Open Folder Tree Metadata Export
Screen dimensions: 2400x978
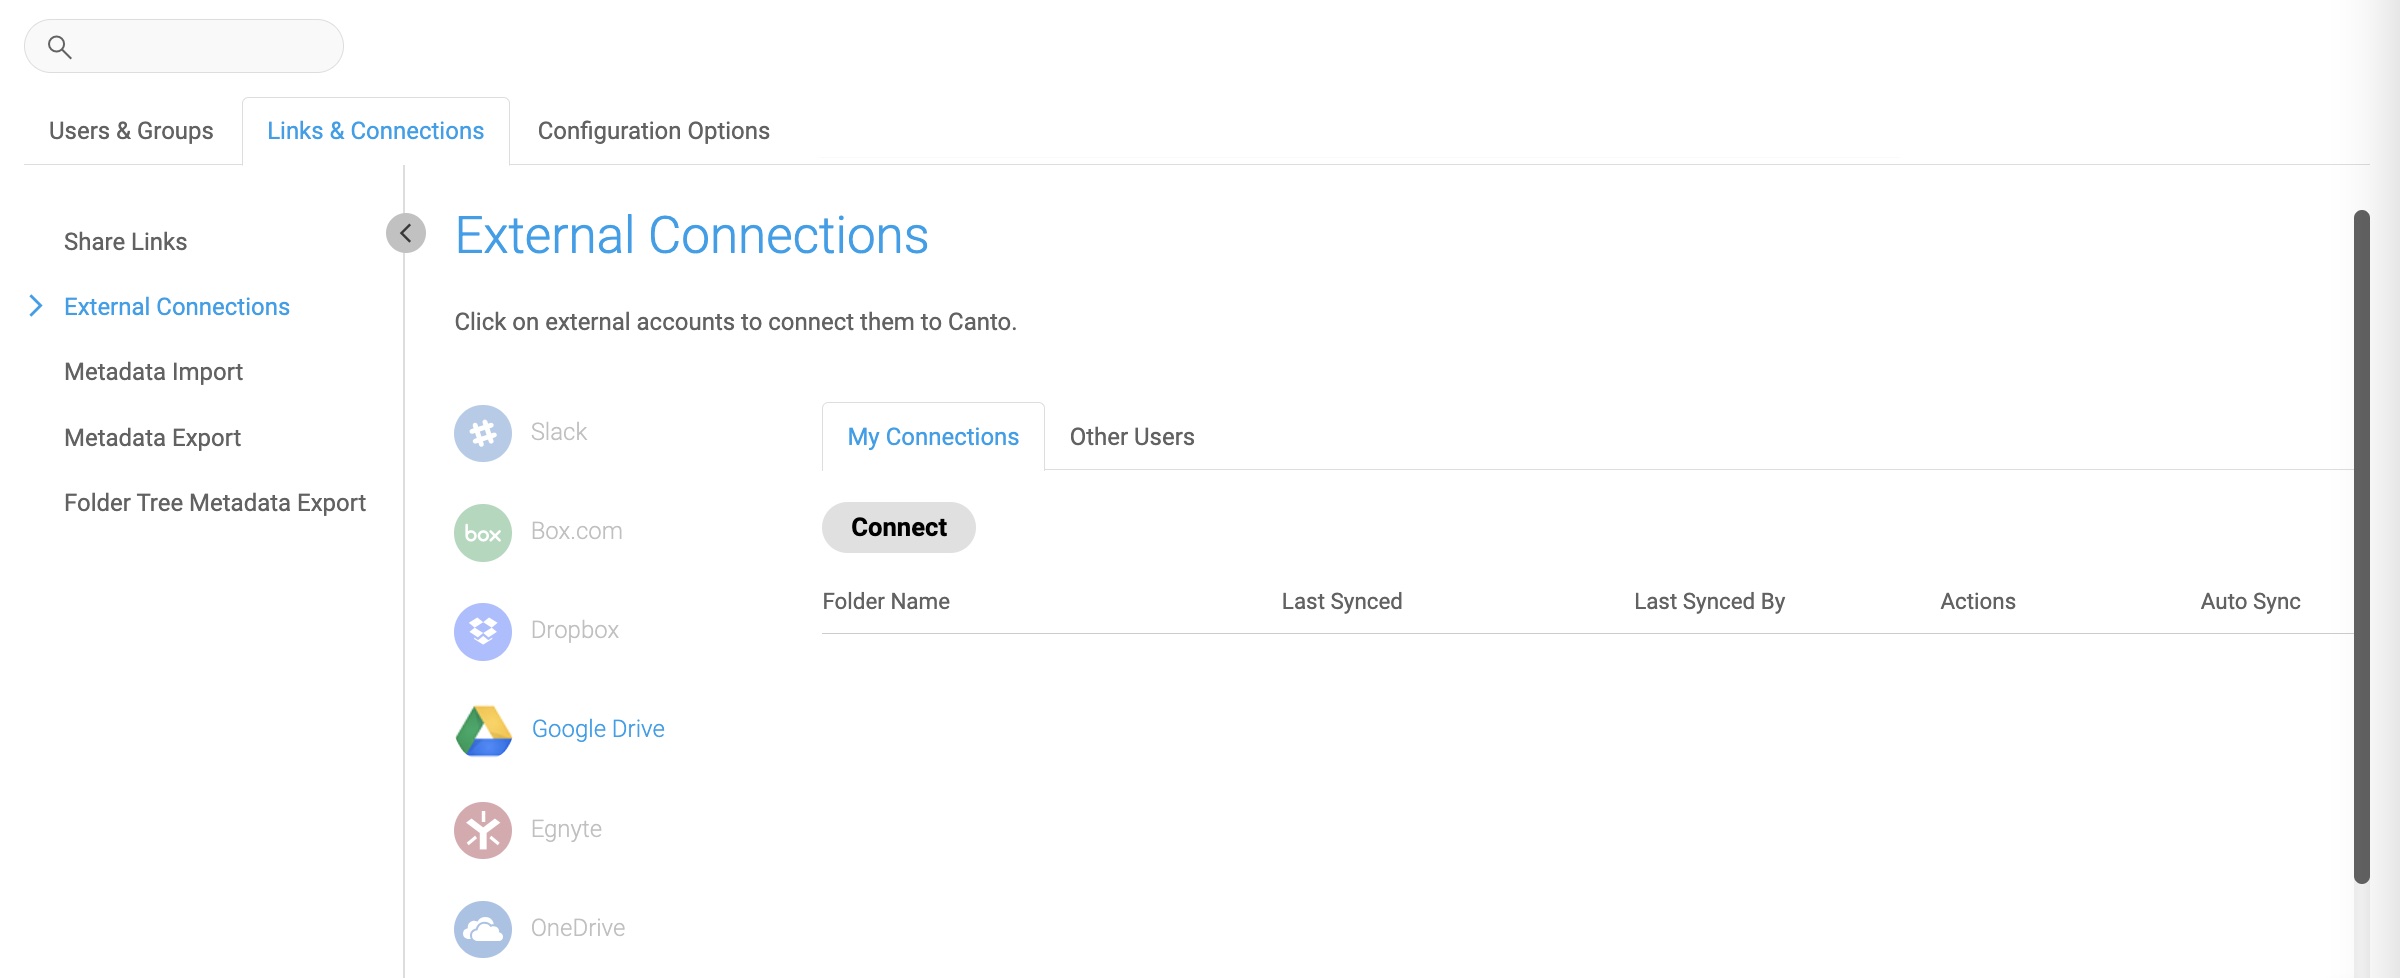coord(215,503)
